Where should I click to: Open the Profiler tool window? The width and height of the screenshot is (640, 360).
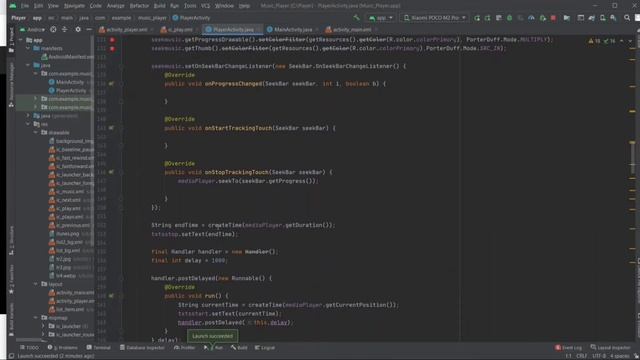(184, 347)
